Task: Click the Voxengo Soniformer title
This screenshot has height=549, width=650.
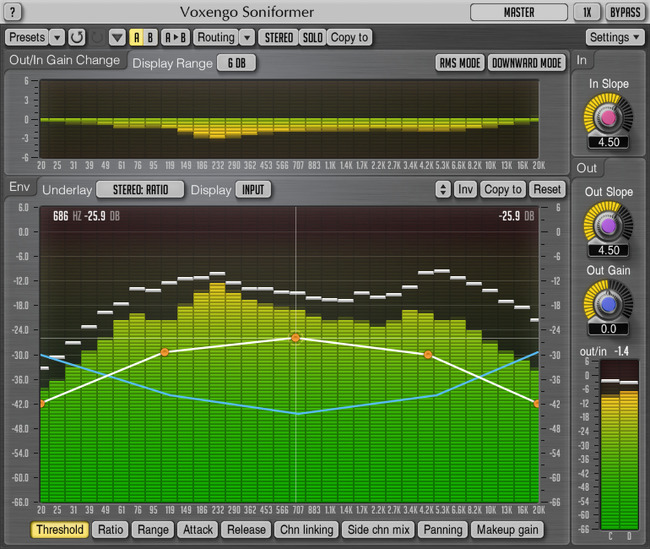Action: [247, 12]
